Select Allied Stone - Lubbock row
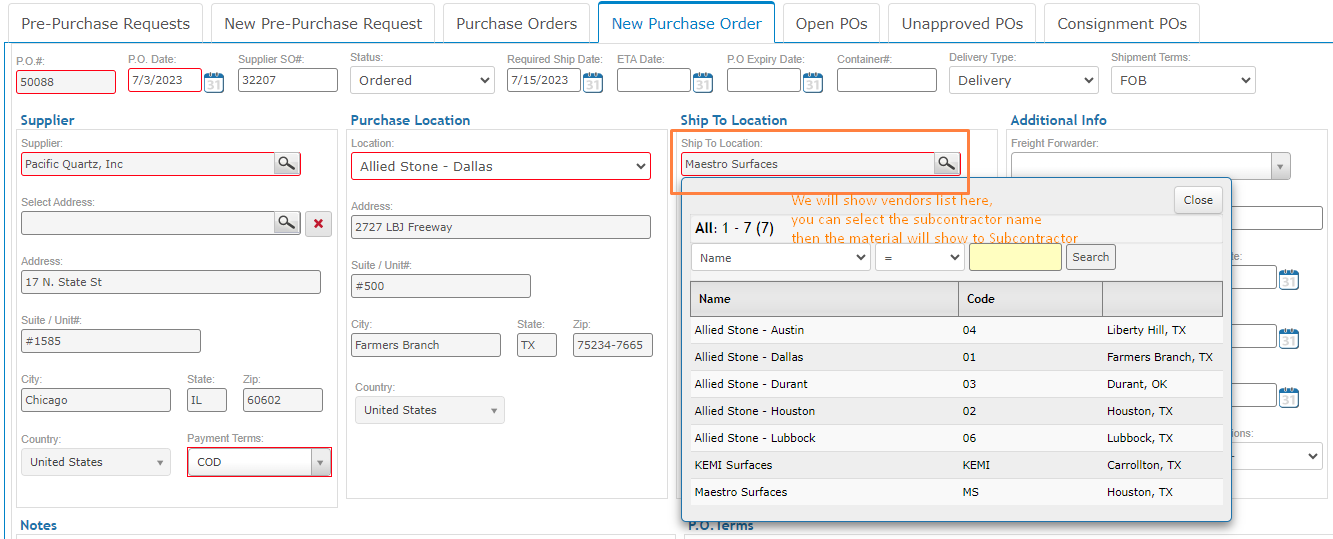Viewport: 1333px width, 539px height. [956, 438]
